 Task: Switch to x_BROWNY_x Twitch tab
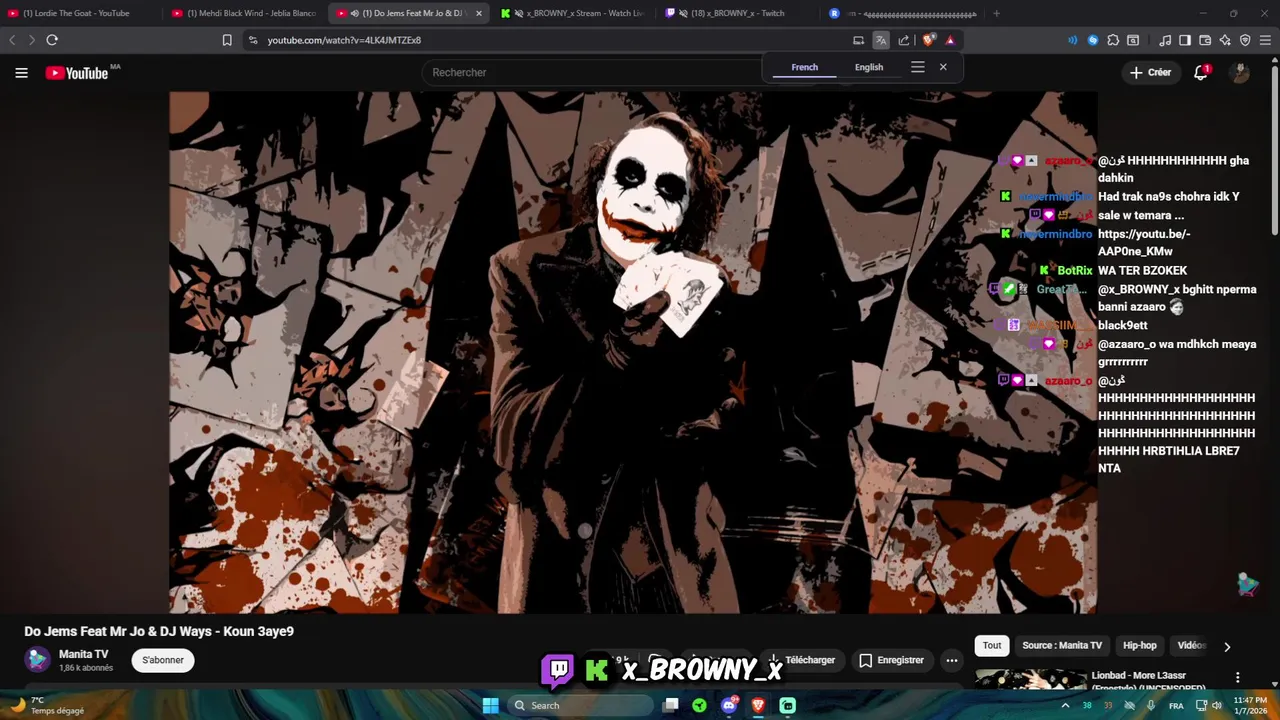click(x=737, y=13)
